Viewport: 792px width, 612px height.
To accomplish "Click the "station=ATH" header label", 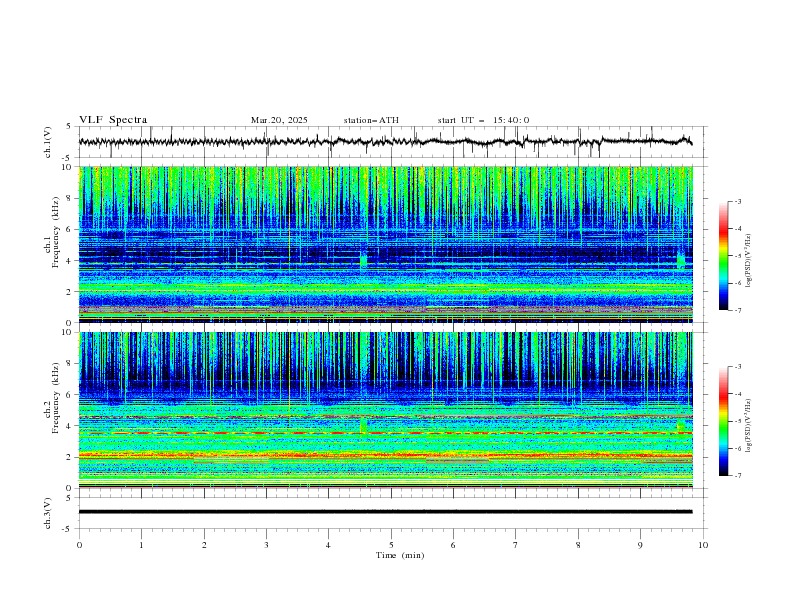I will (x=371, y=120).
